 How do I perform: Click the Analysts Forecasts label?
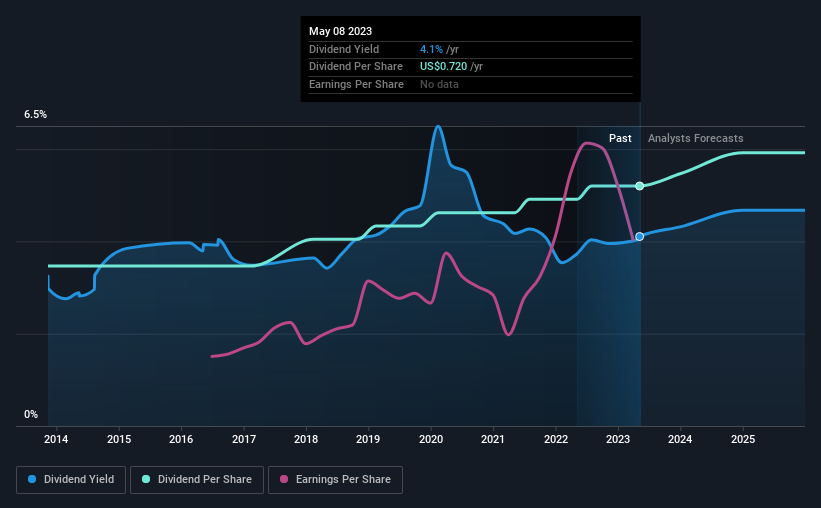tap(695, 138)
